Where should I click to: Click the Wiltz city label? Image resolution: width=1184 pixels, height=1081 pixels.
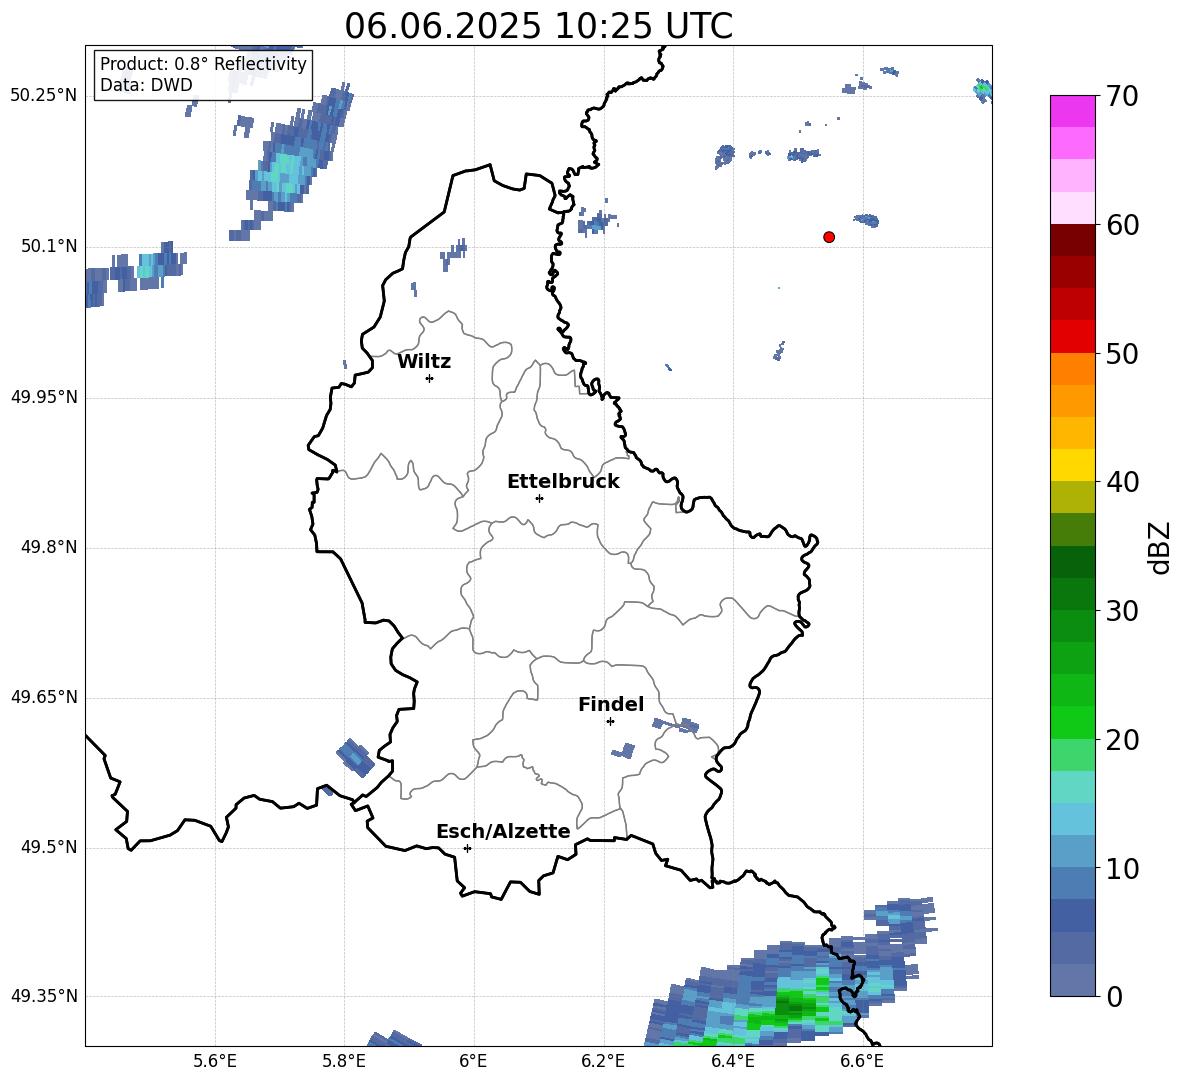point(424,362)
